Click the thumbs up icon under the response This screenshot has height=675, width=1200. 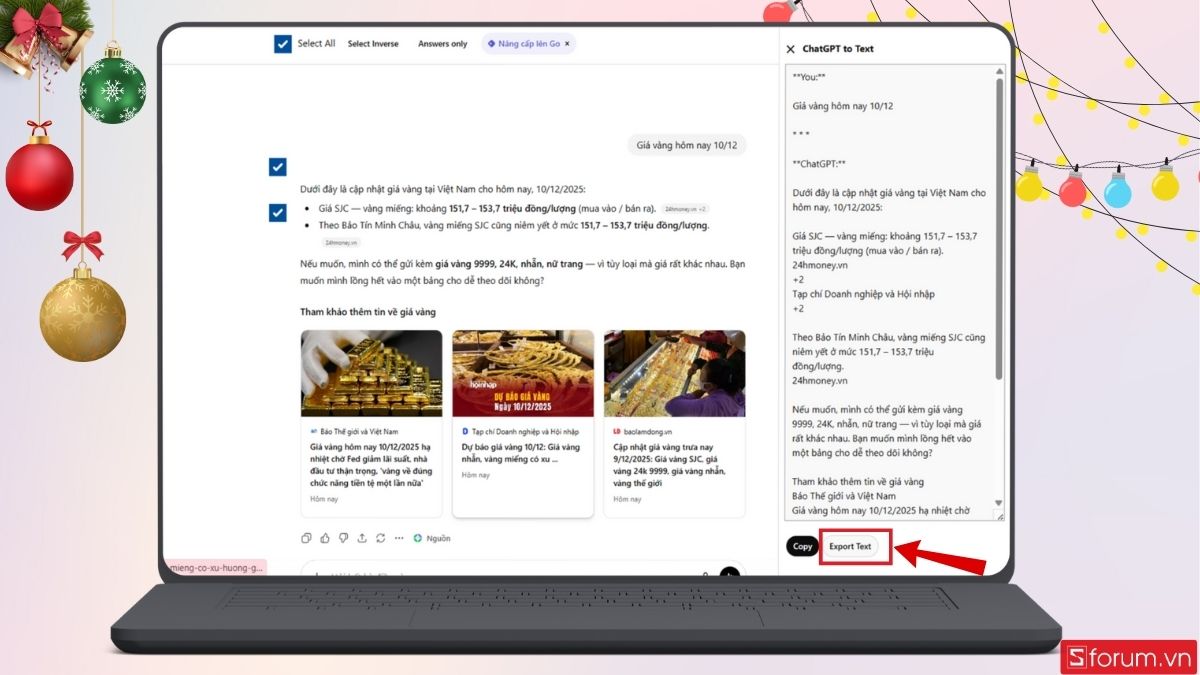coord(325,538)
